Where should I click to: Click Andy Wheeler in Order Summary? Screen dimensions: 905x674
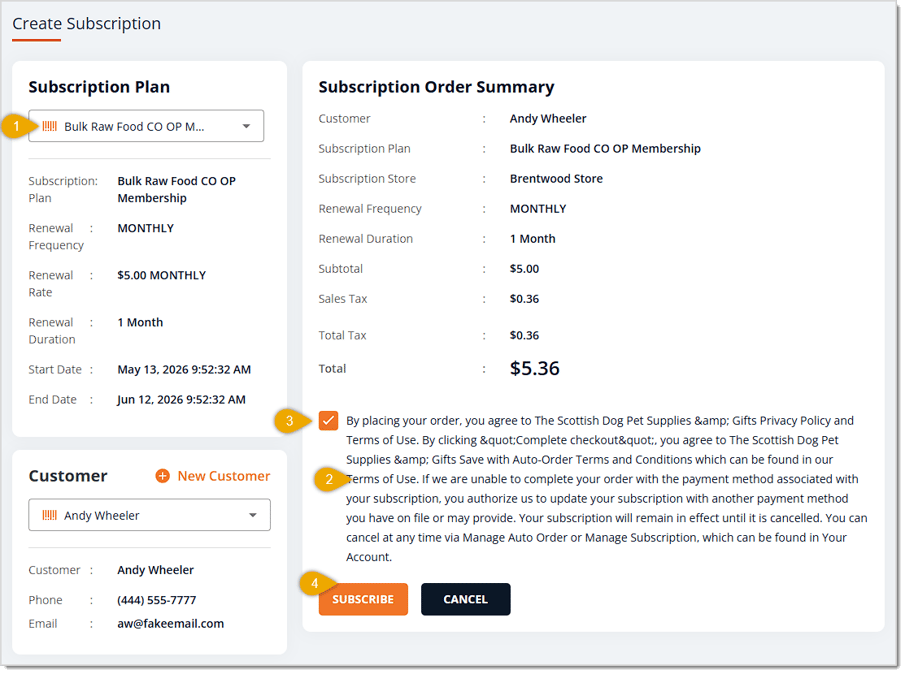(x=548, y=119)
